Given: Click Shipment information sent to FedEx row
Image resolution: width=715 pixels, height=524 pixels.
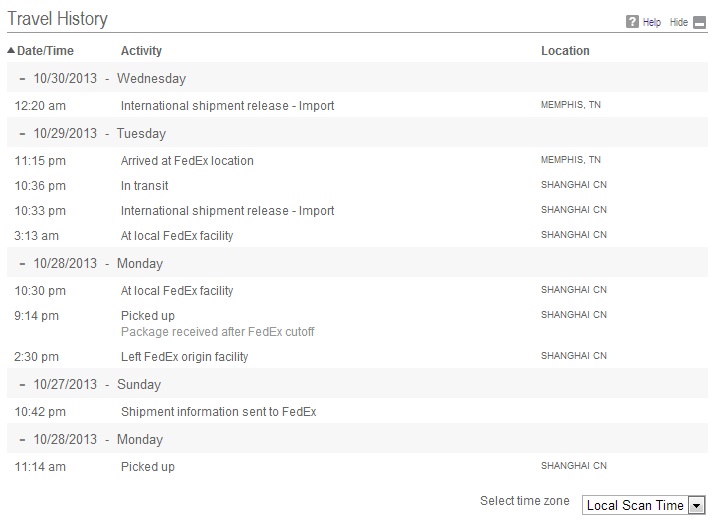Looking at the screenshot, I should point(358,411).
